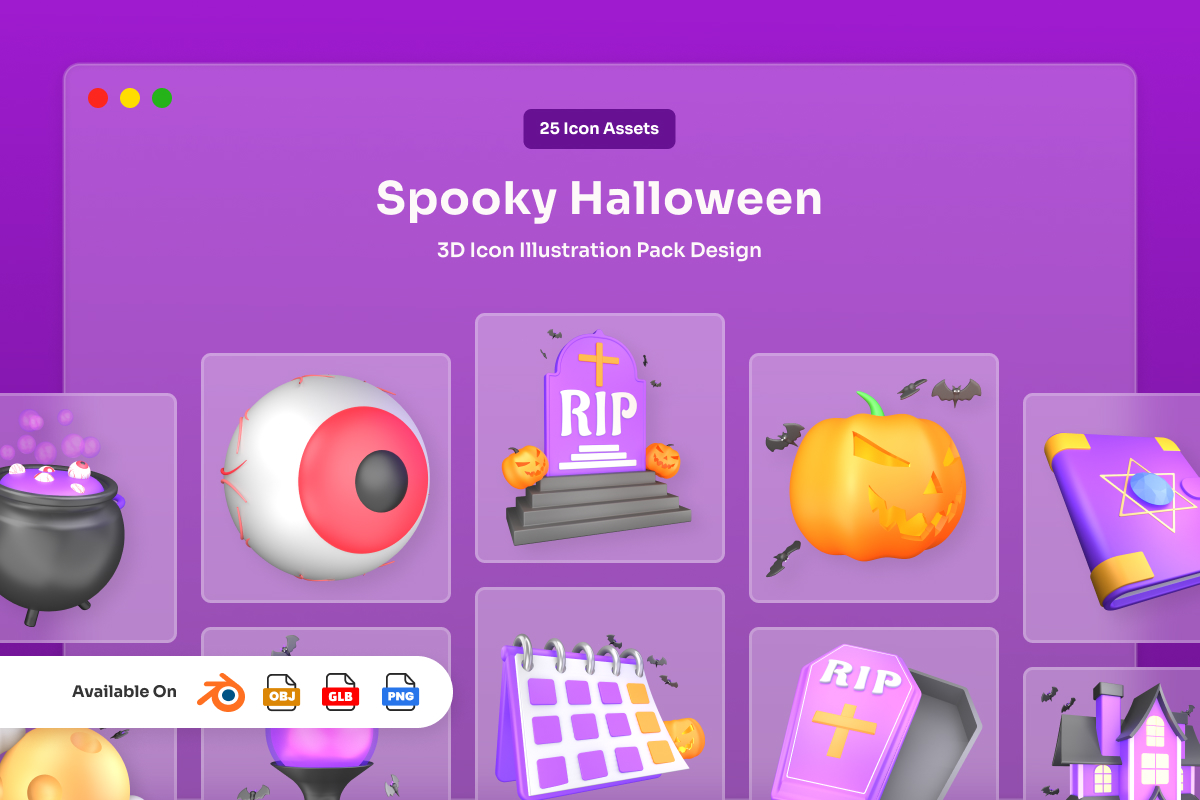The width and height of the screenshot is (1200, 800).
Task: Open the haunted house icon tile
Action: click(x=1112, y=734)
